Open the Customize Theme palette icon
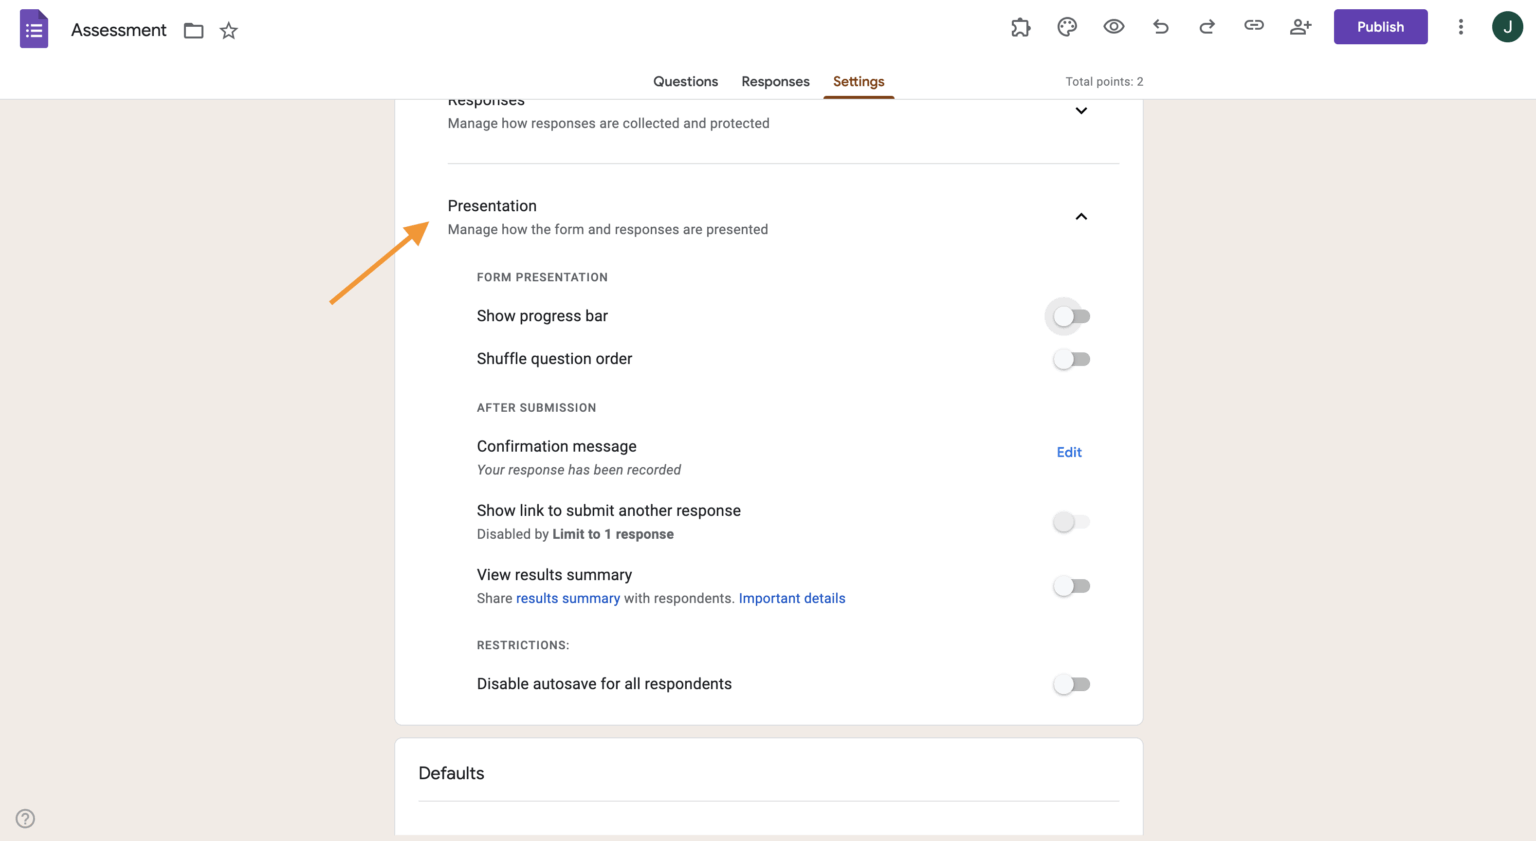Image resolution: width=1536 pixels, height=841 pixels. click(x=1067, y=27)
